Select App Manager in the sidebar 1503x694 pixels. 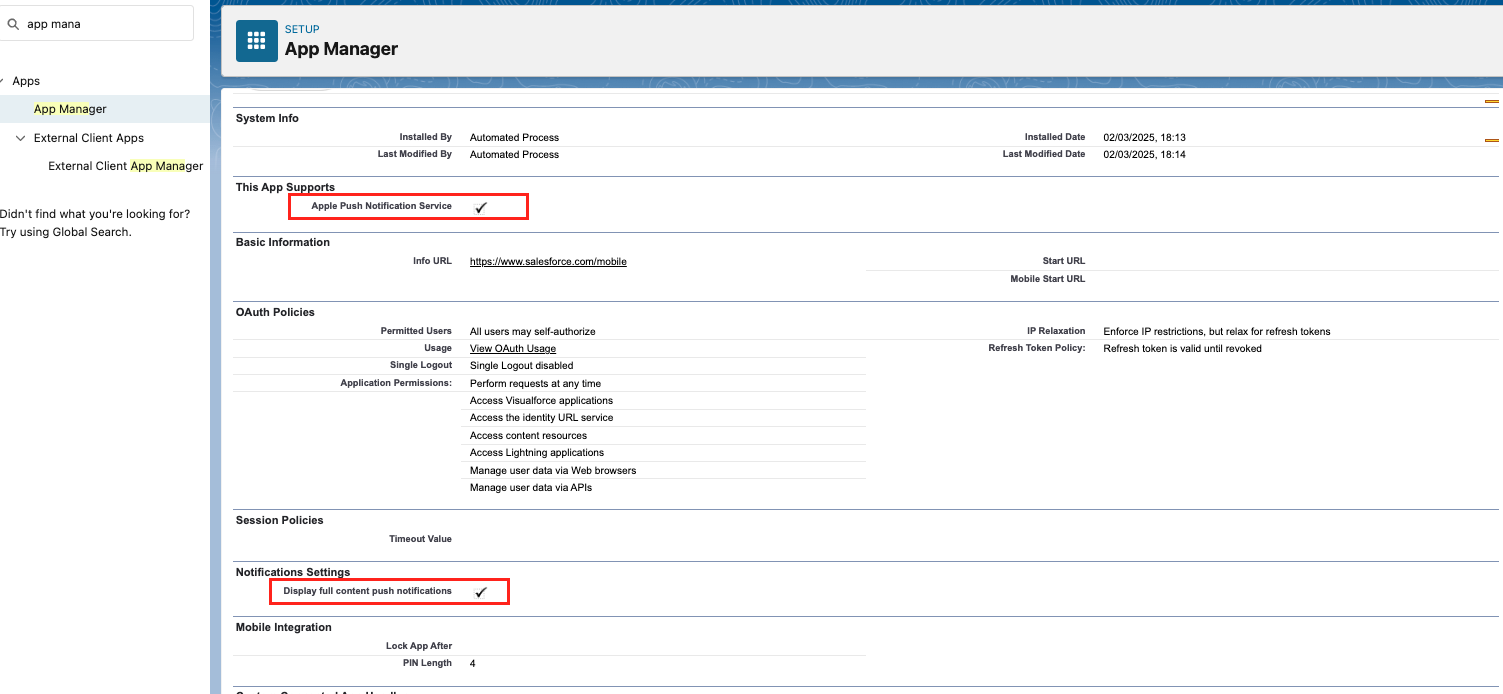tap(70, 109)
